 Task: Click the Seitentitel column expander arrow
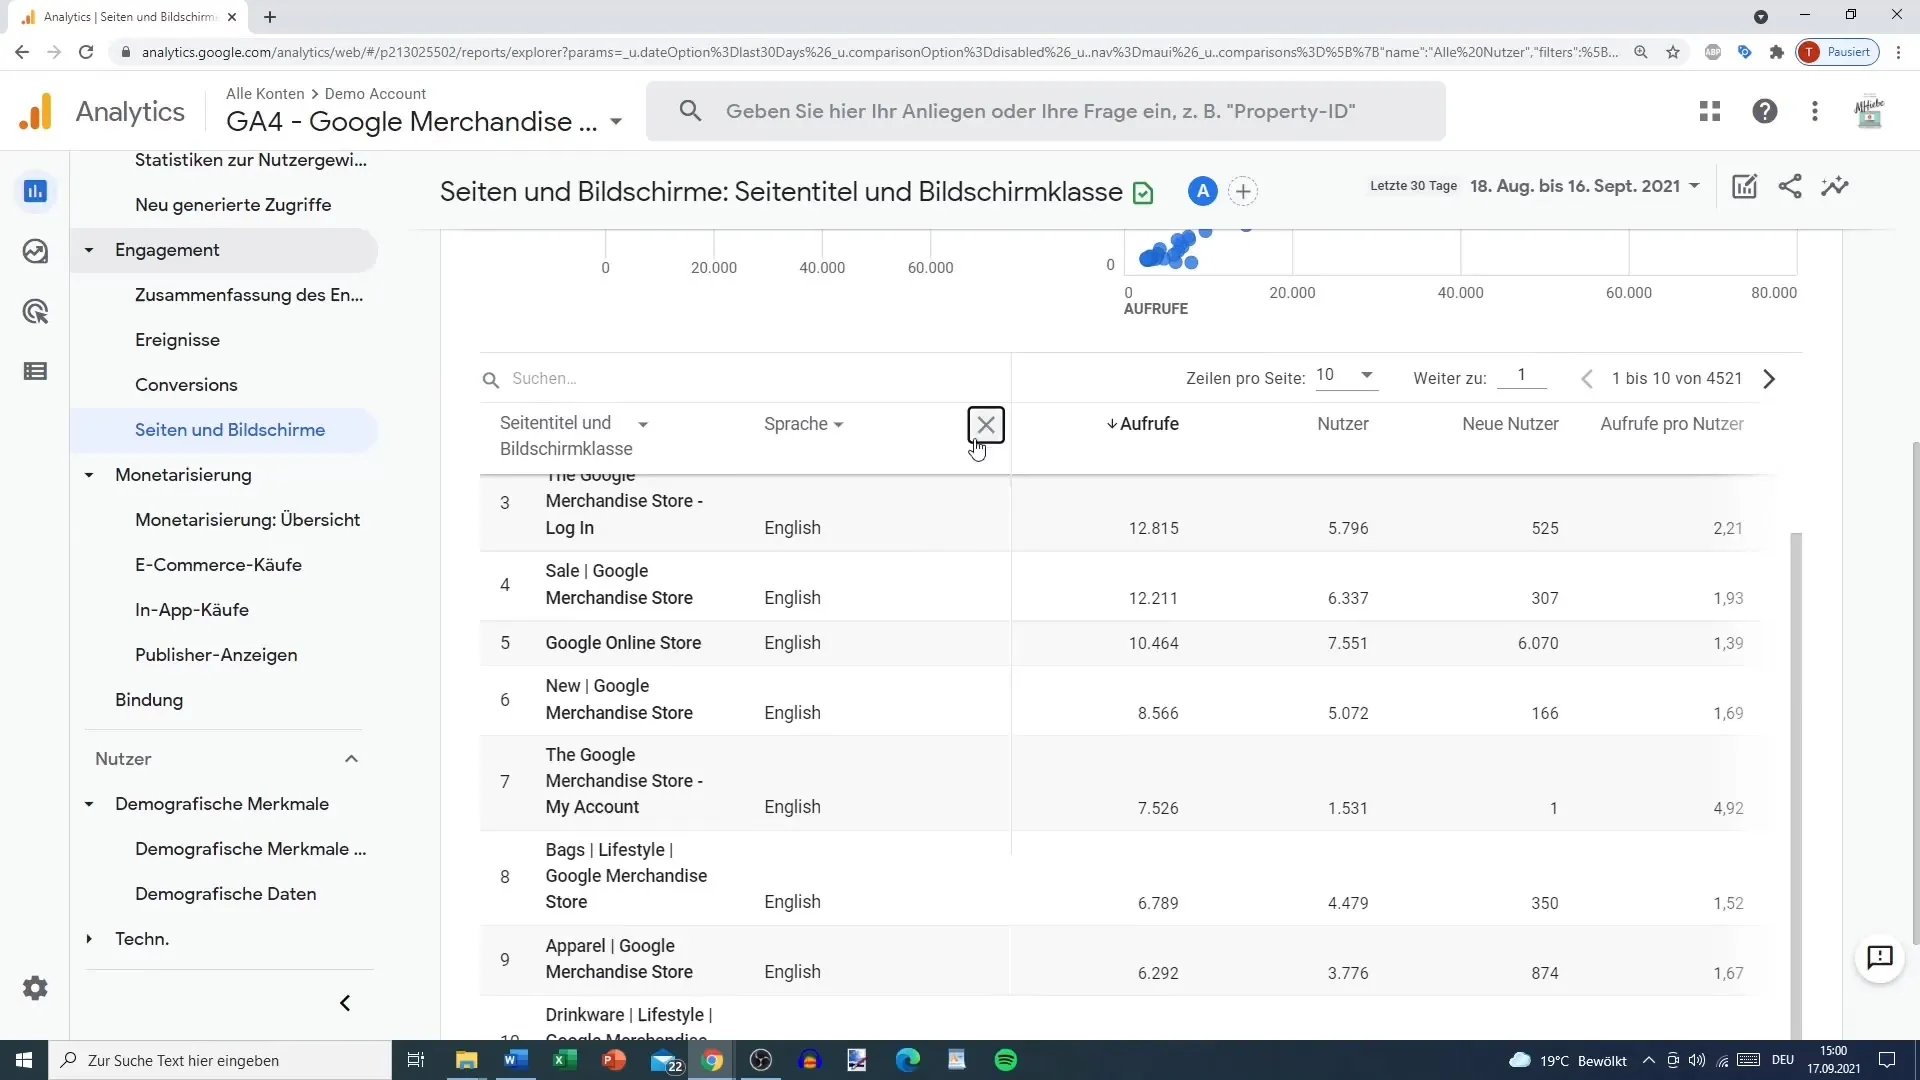(x=642, y=423)
